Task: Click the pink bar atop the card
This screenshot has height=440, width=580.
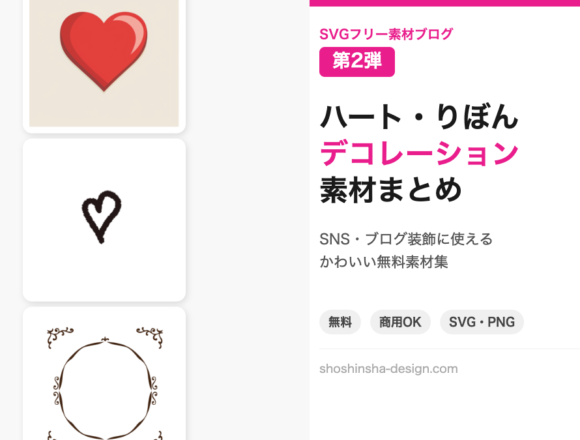Action: click(445, 3)
